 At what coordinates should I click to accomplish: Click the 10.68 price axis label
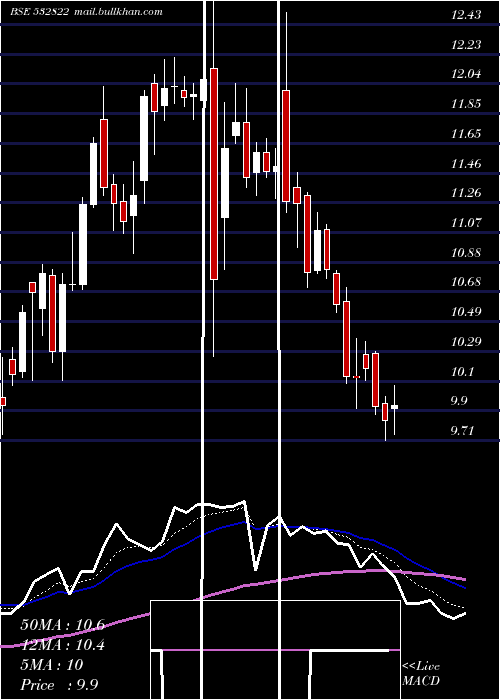click(x=466, y=282)
